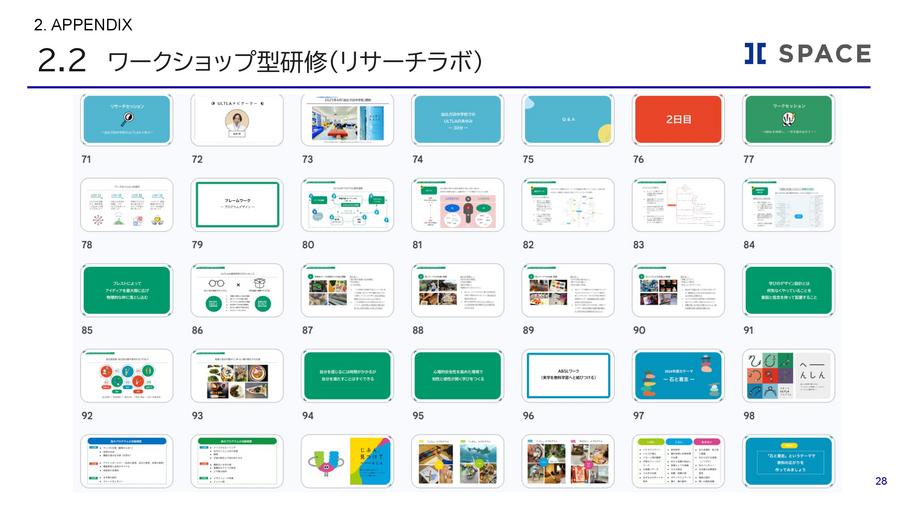Open slide 93 with the photo grid
The image size is (910, 512).
[237, 375]
